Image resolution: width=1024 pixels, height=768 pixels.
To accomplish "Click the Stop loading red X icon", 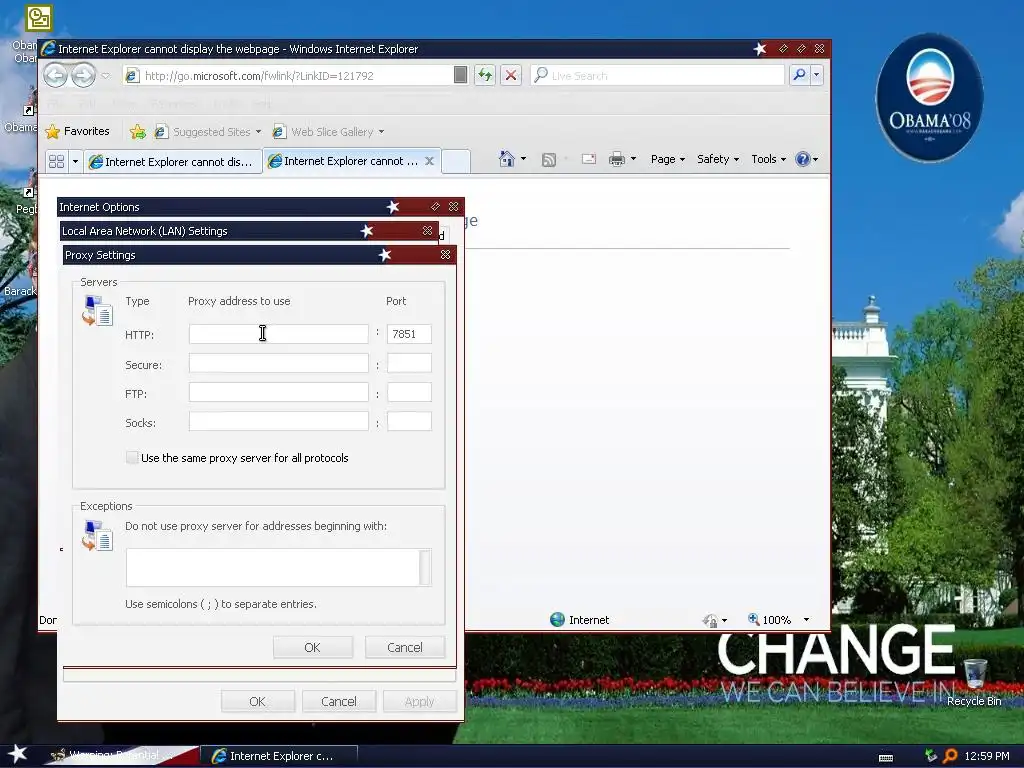I will tap(511, 75).
